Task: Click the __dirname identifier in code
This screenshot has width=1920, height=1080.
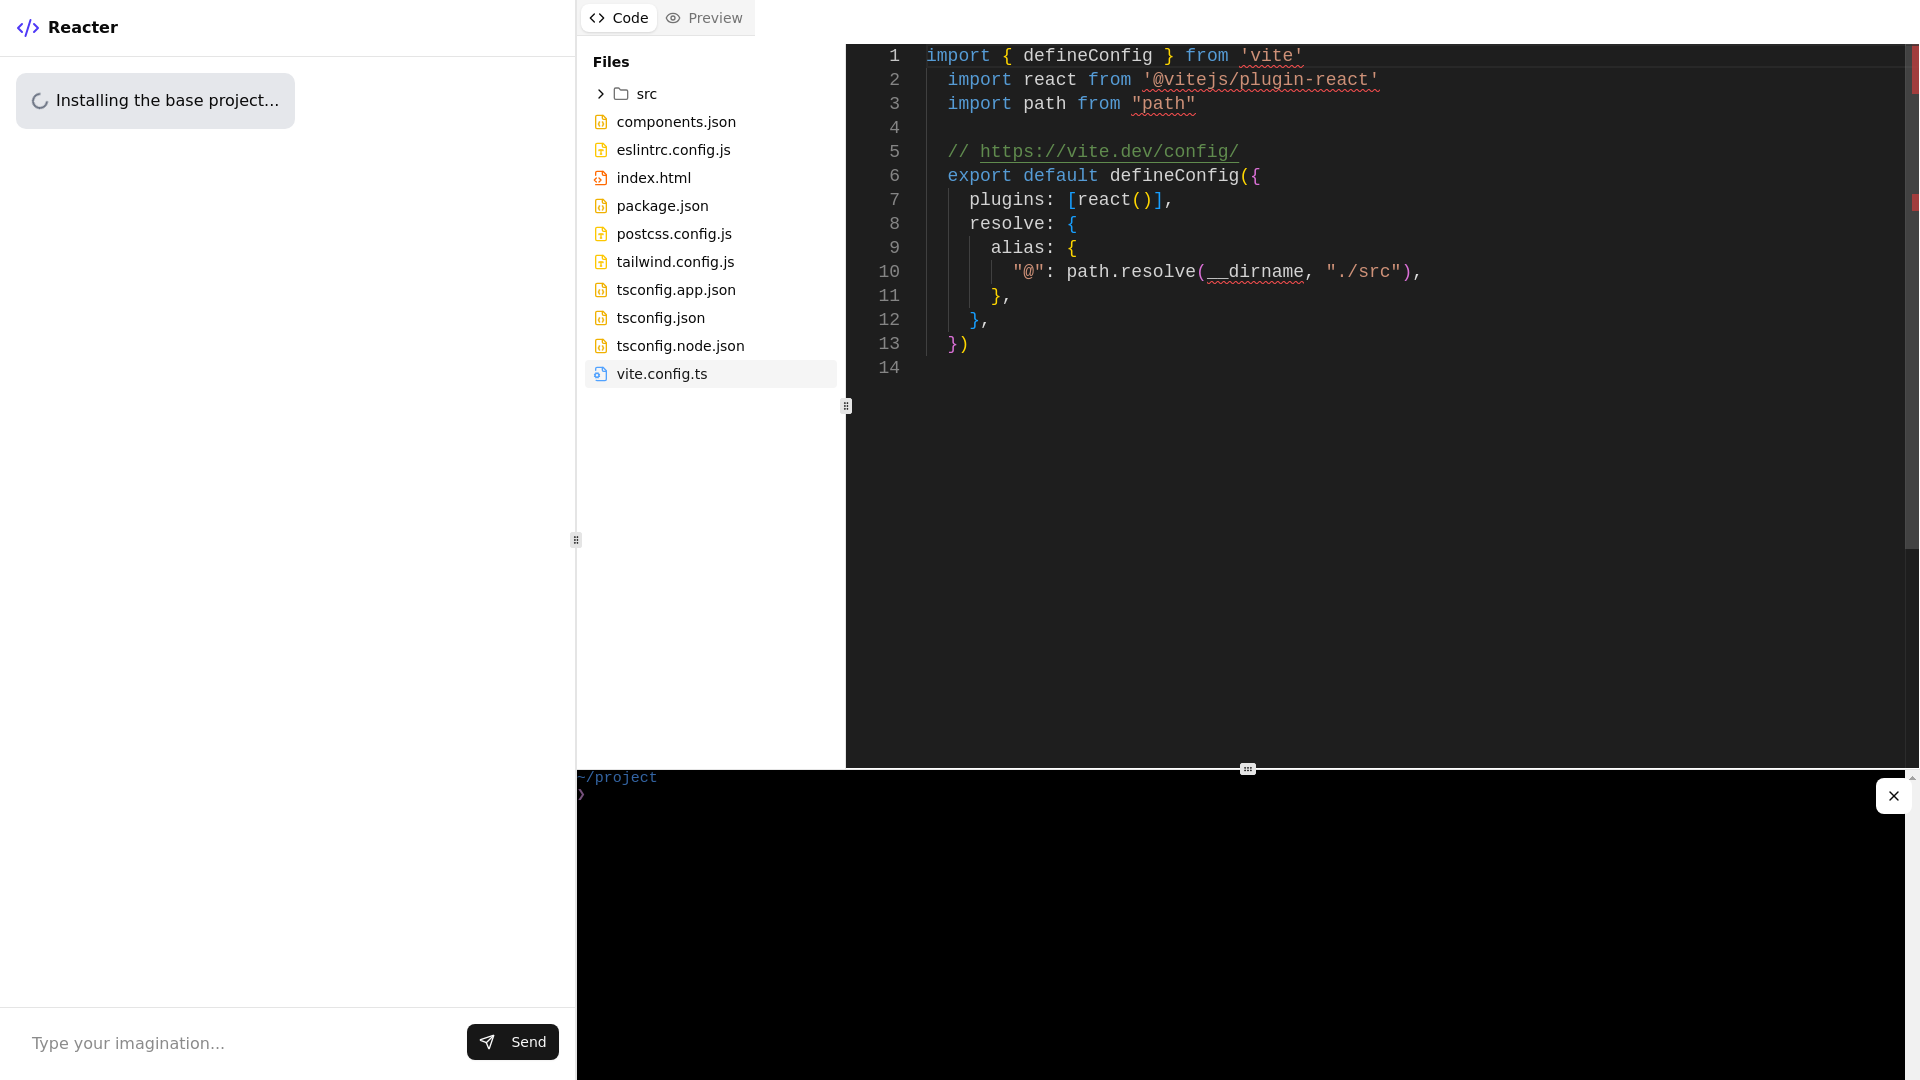Action: pos(1255,272)
